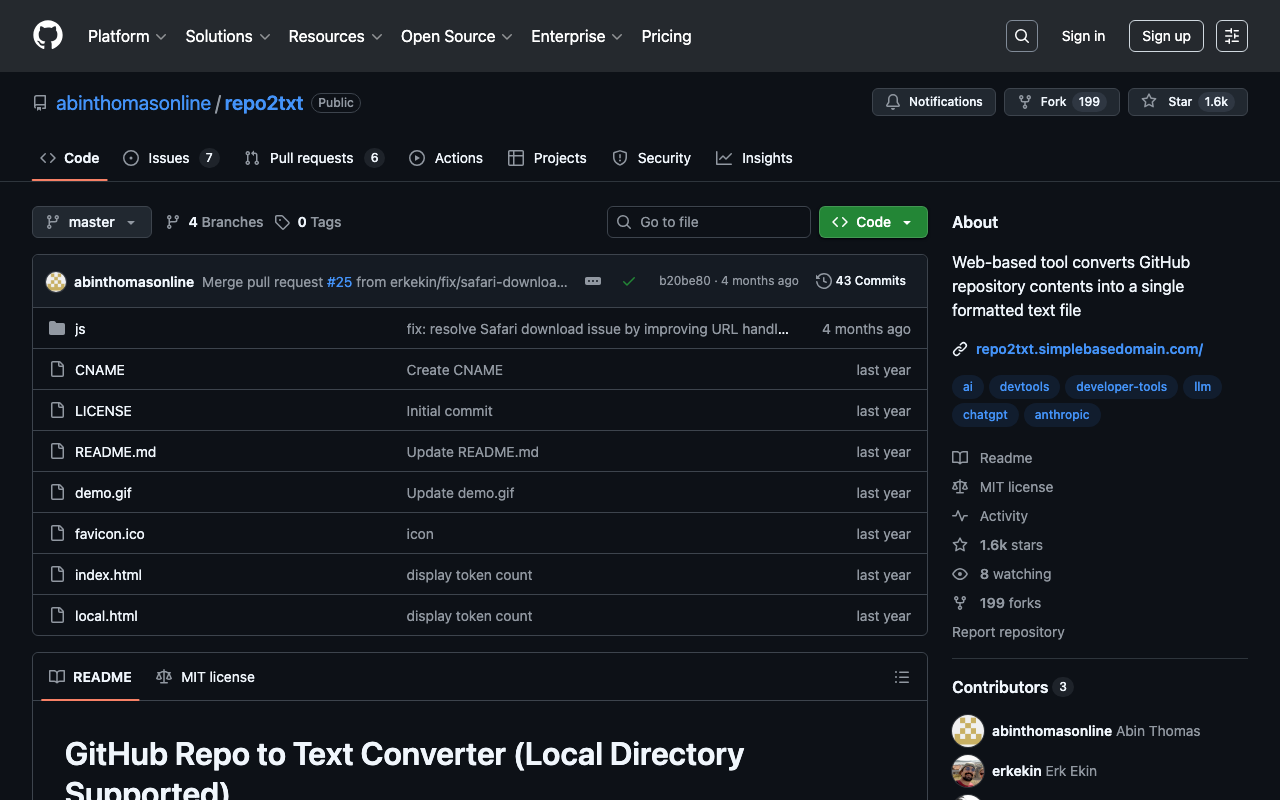The width and height of the screenshot is (1280, 800).
Task: Expand the Platform menu in header
Action: pos(127,36)
